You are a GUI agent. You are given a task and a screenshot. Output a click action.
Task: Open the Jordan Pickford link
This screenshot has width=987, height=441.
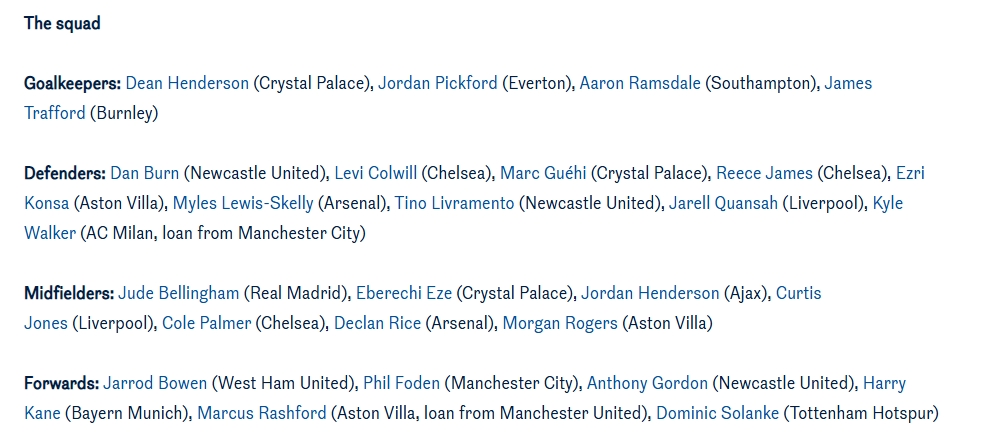tap(437, 83)
